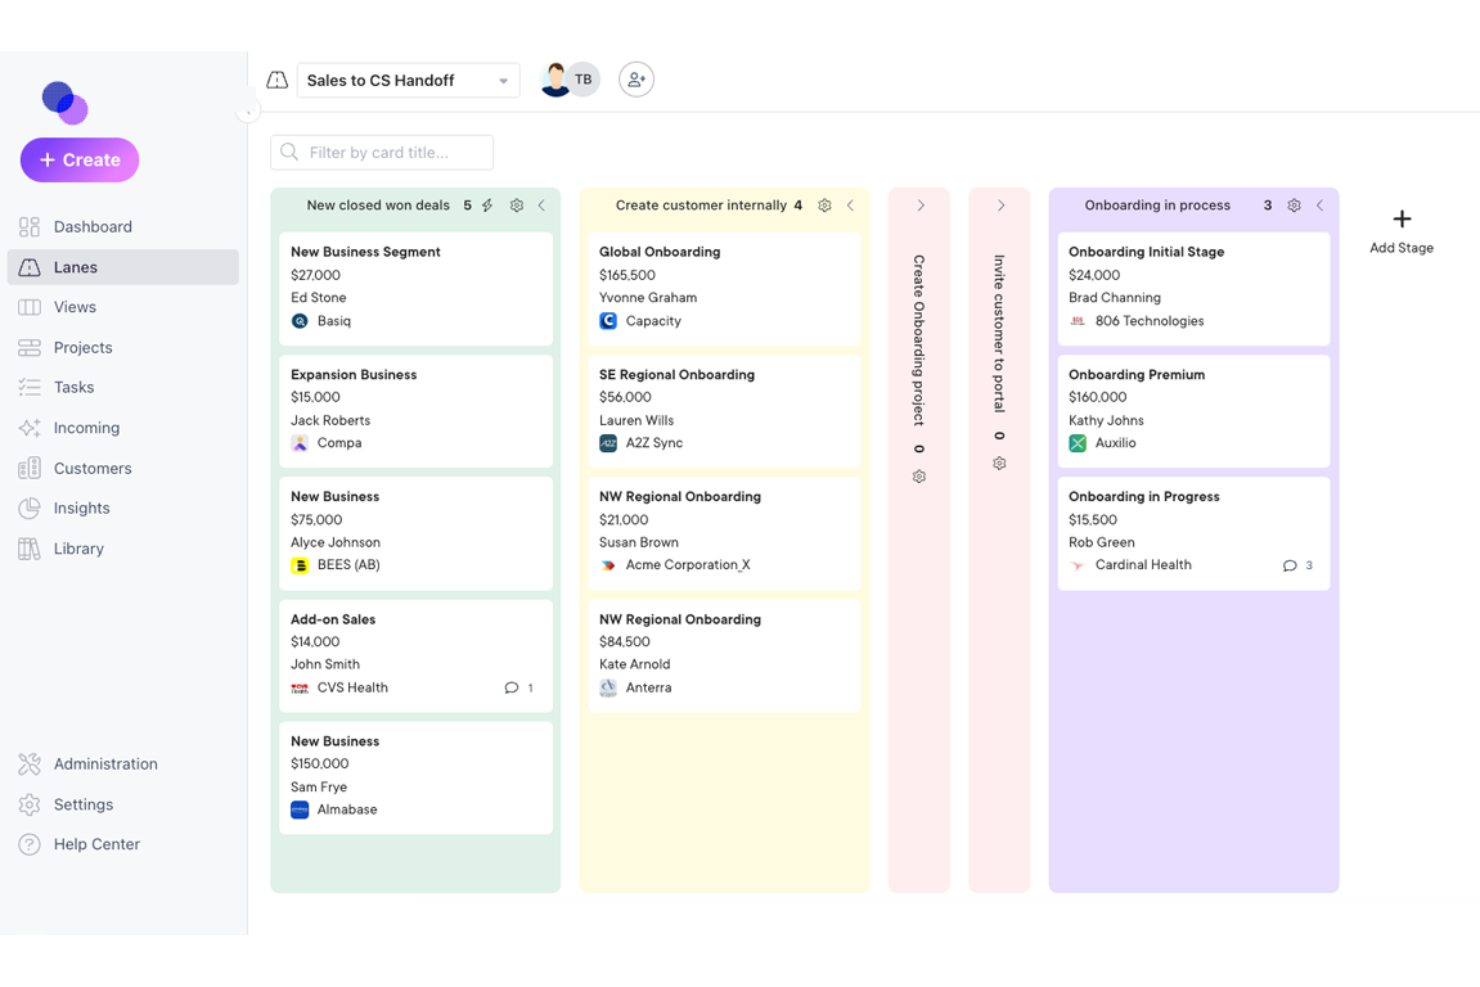Open settings gear on Create customer internally lane
The height and width of the screenshot is (987, 1480).
tap(824, 205)
